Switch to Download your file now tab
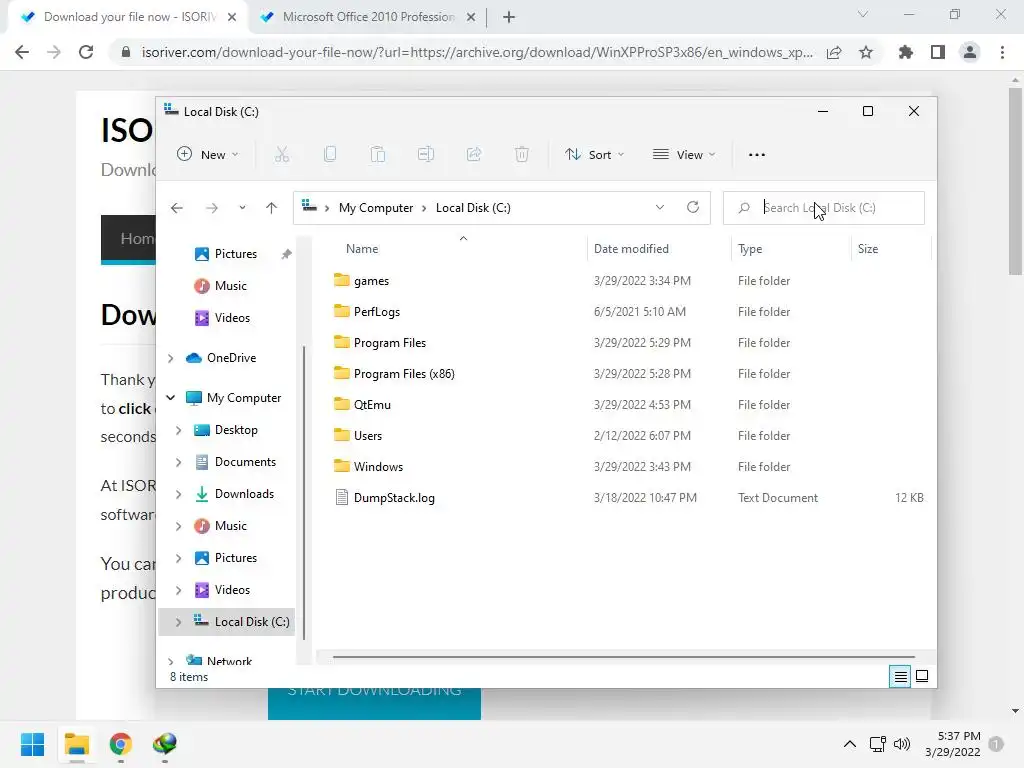1024x768 pixels. [127, 17]
